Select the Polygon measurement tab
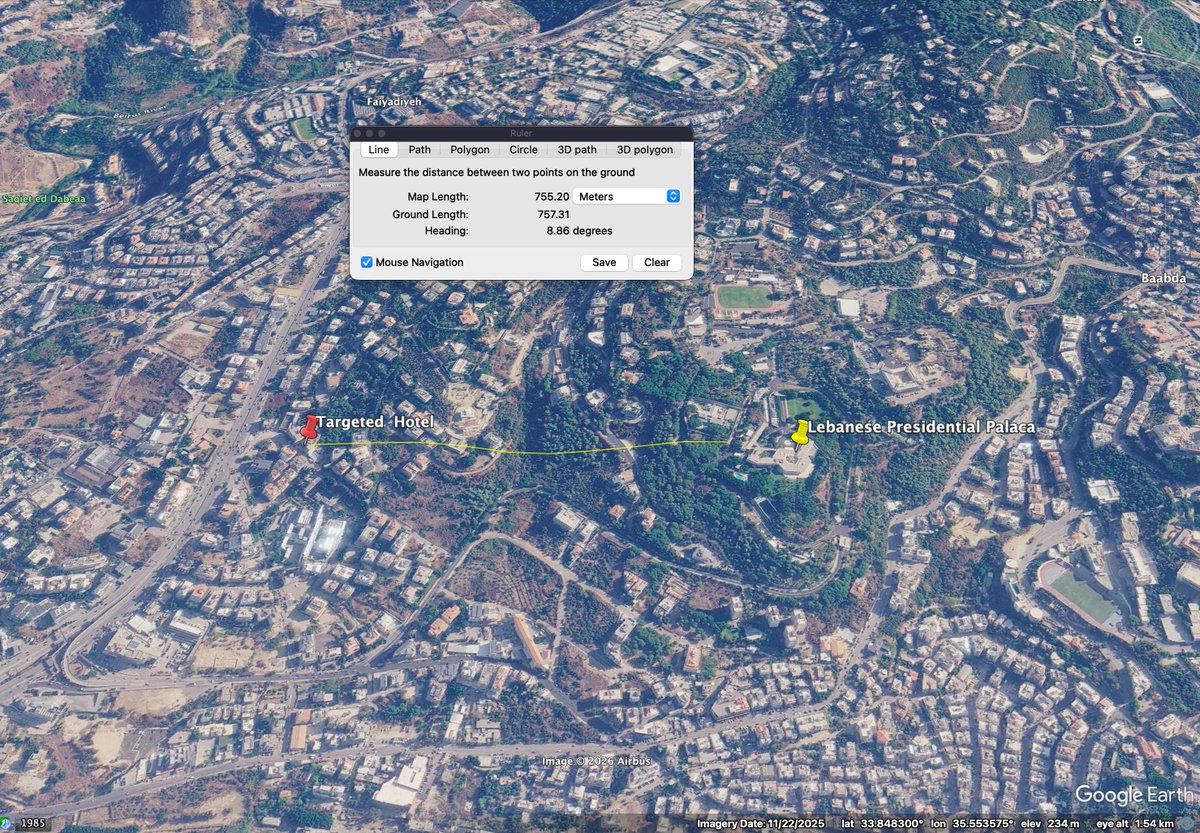The height and width of the screenshot is (833, 1200). 469,149
